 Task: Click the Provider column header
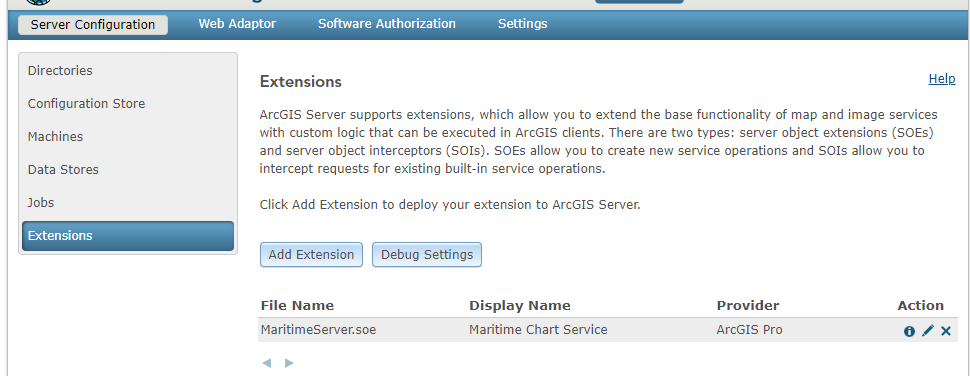(748, 306)
